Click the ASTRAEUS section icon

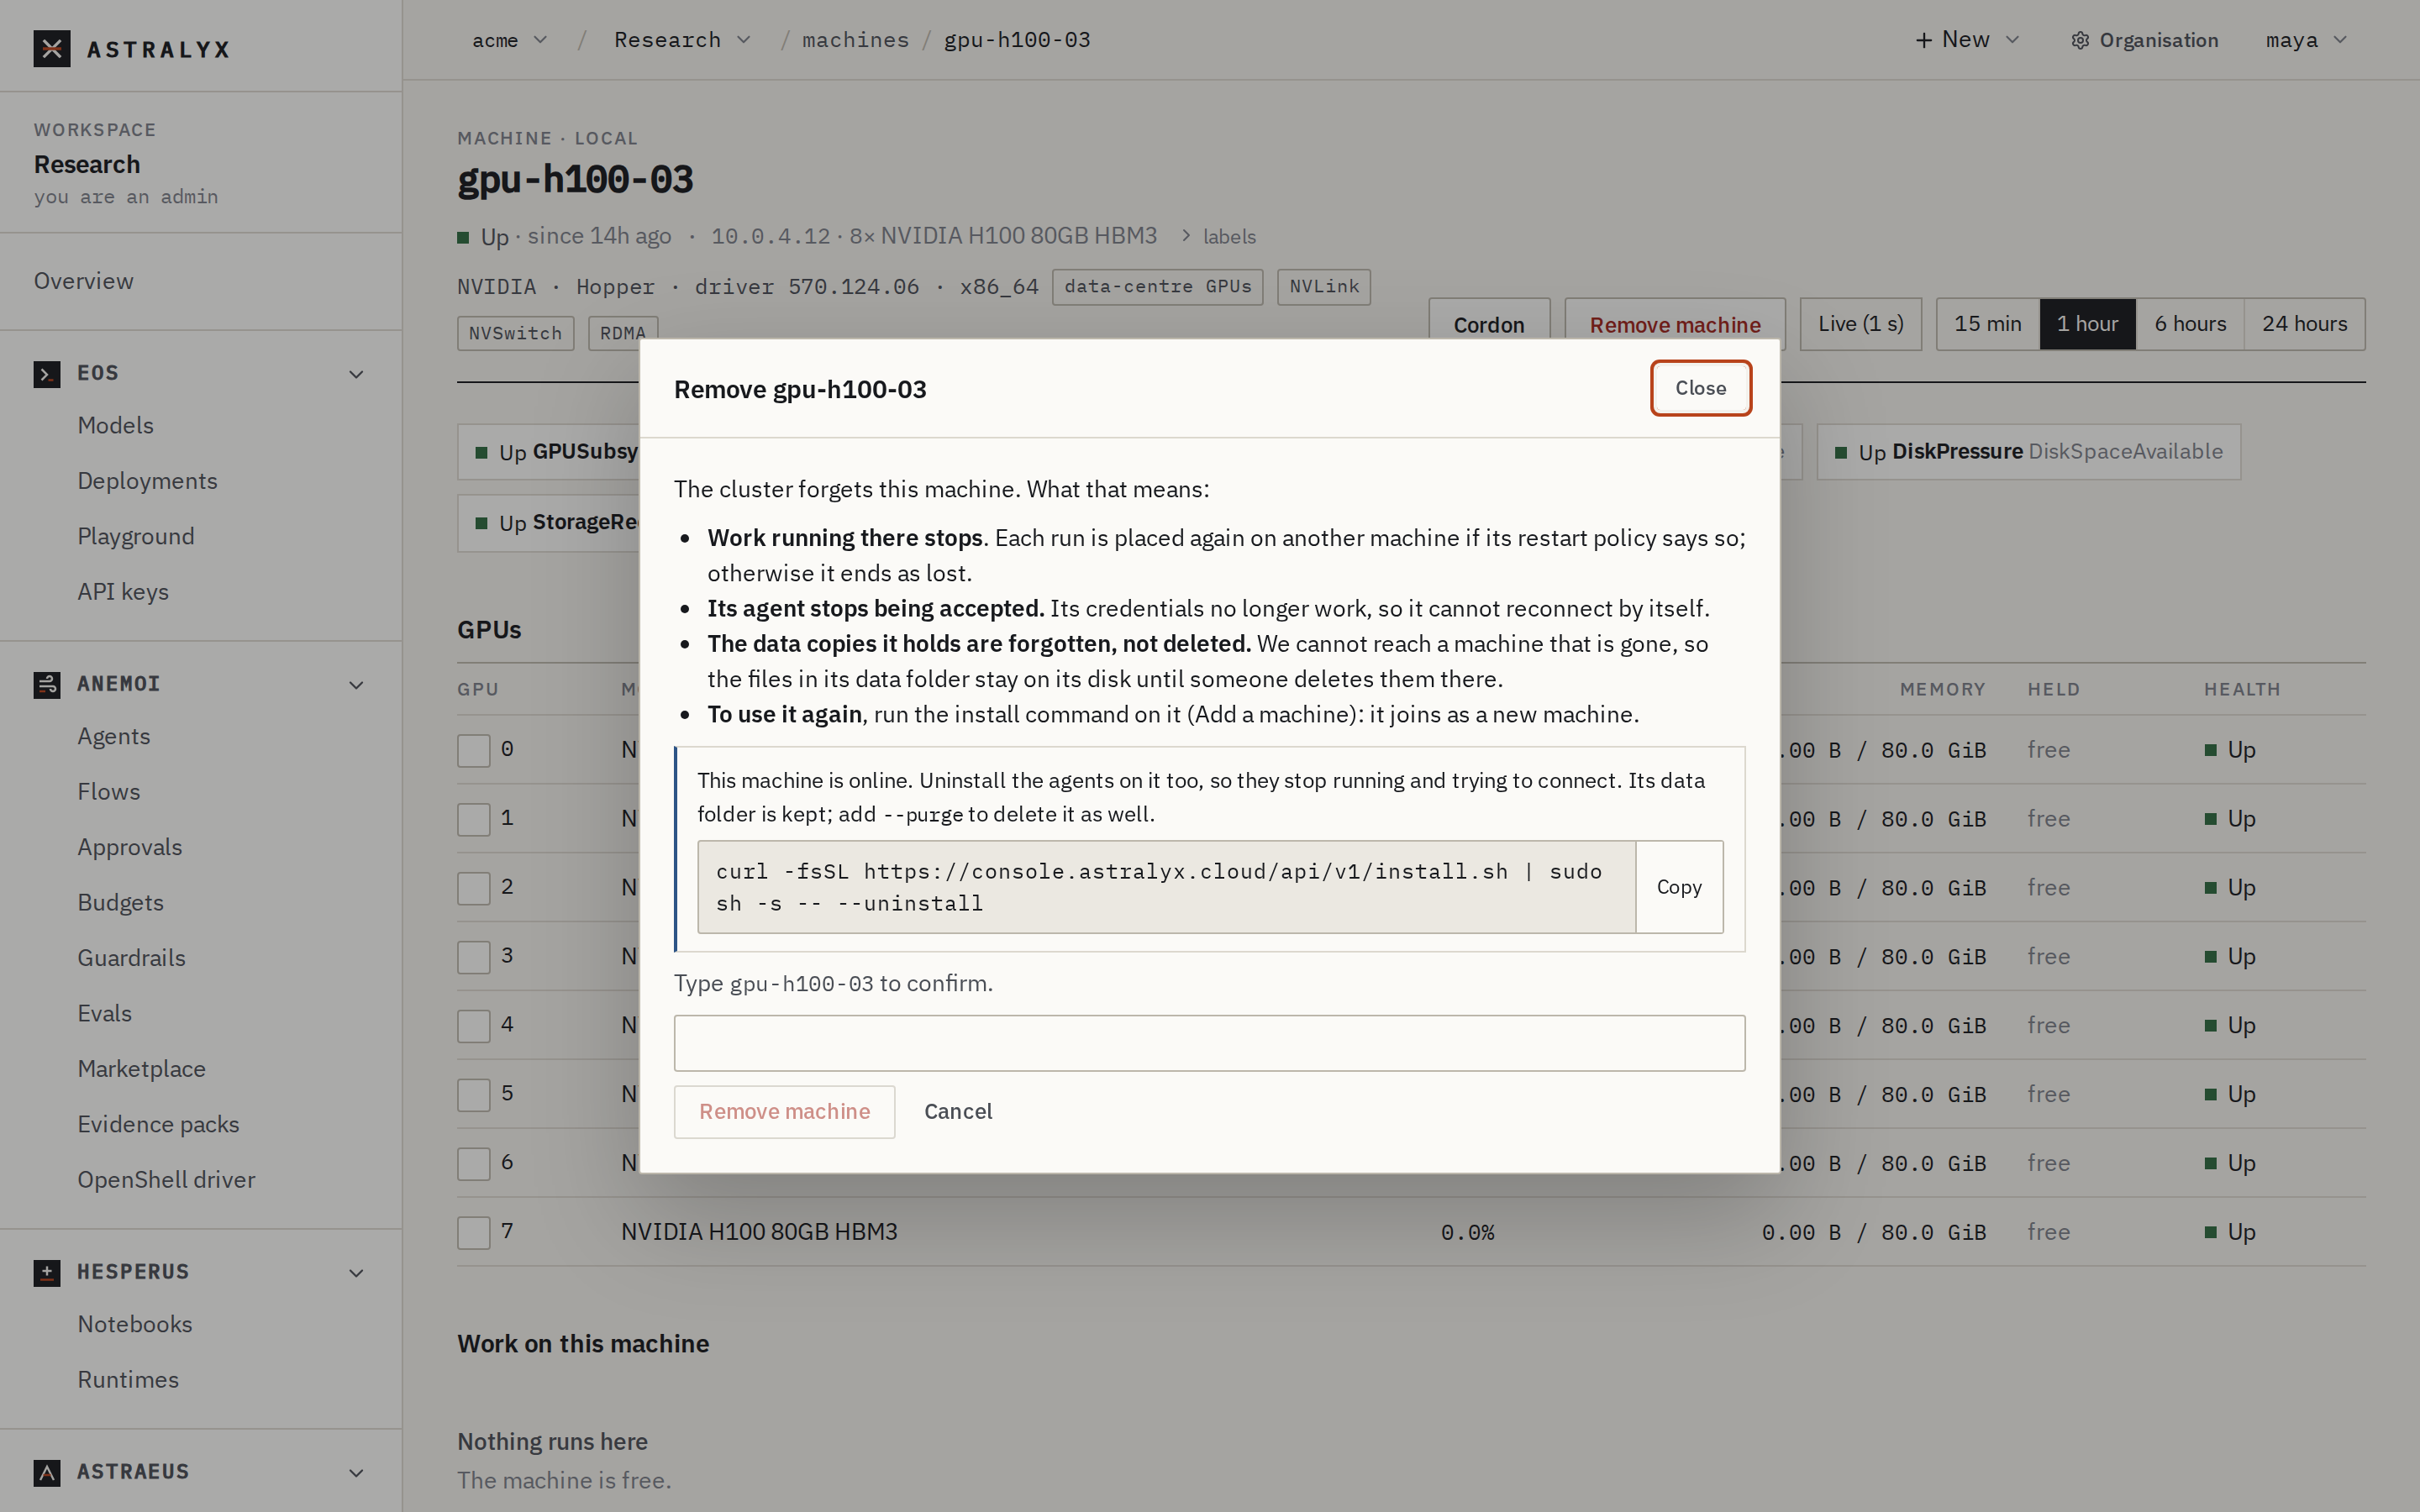pyautogui.click(x=47, y=1472)
